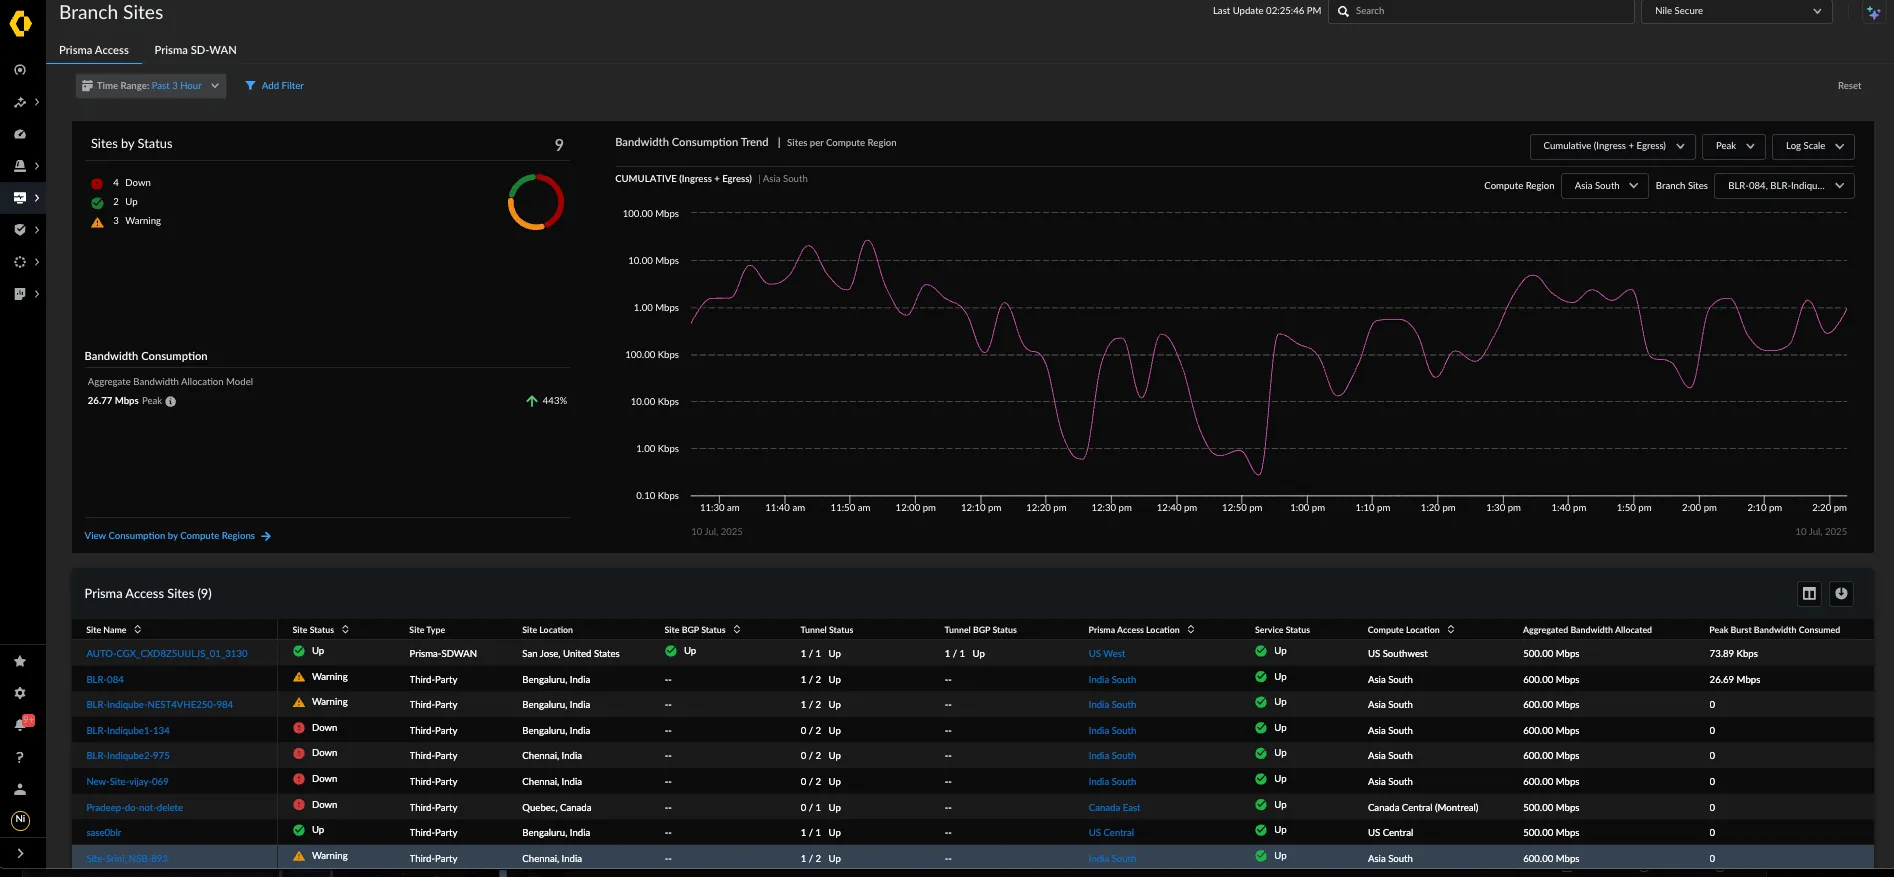Click the info icon beside Peak
1894x877 pixels.
171,402
